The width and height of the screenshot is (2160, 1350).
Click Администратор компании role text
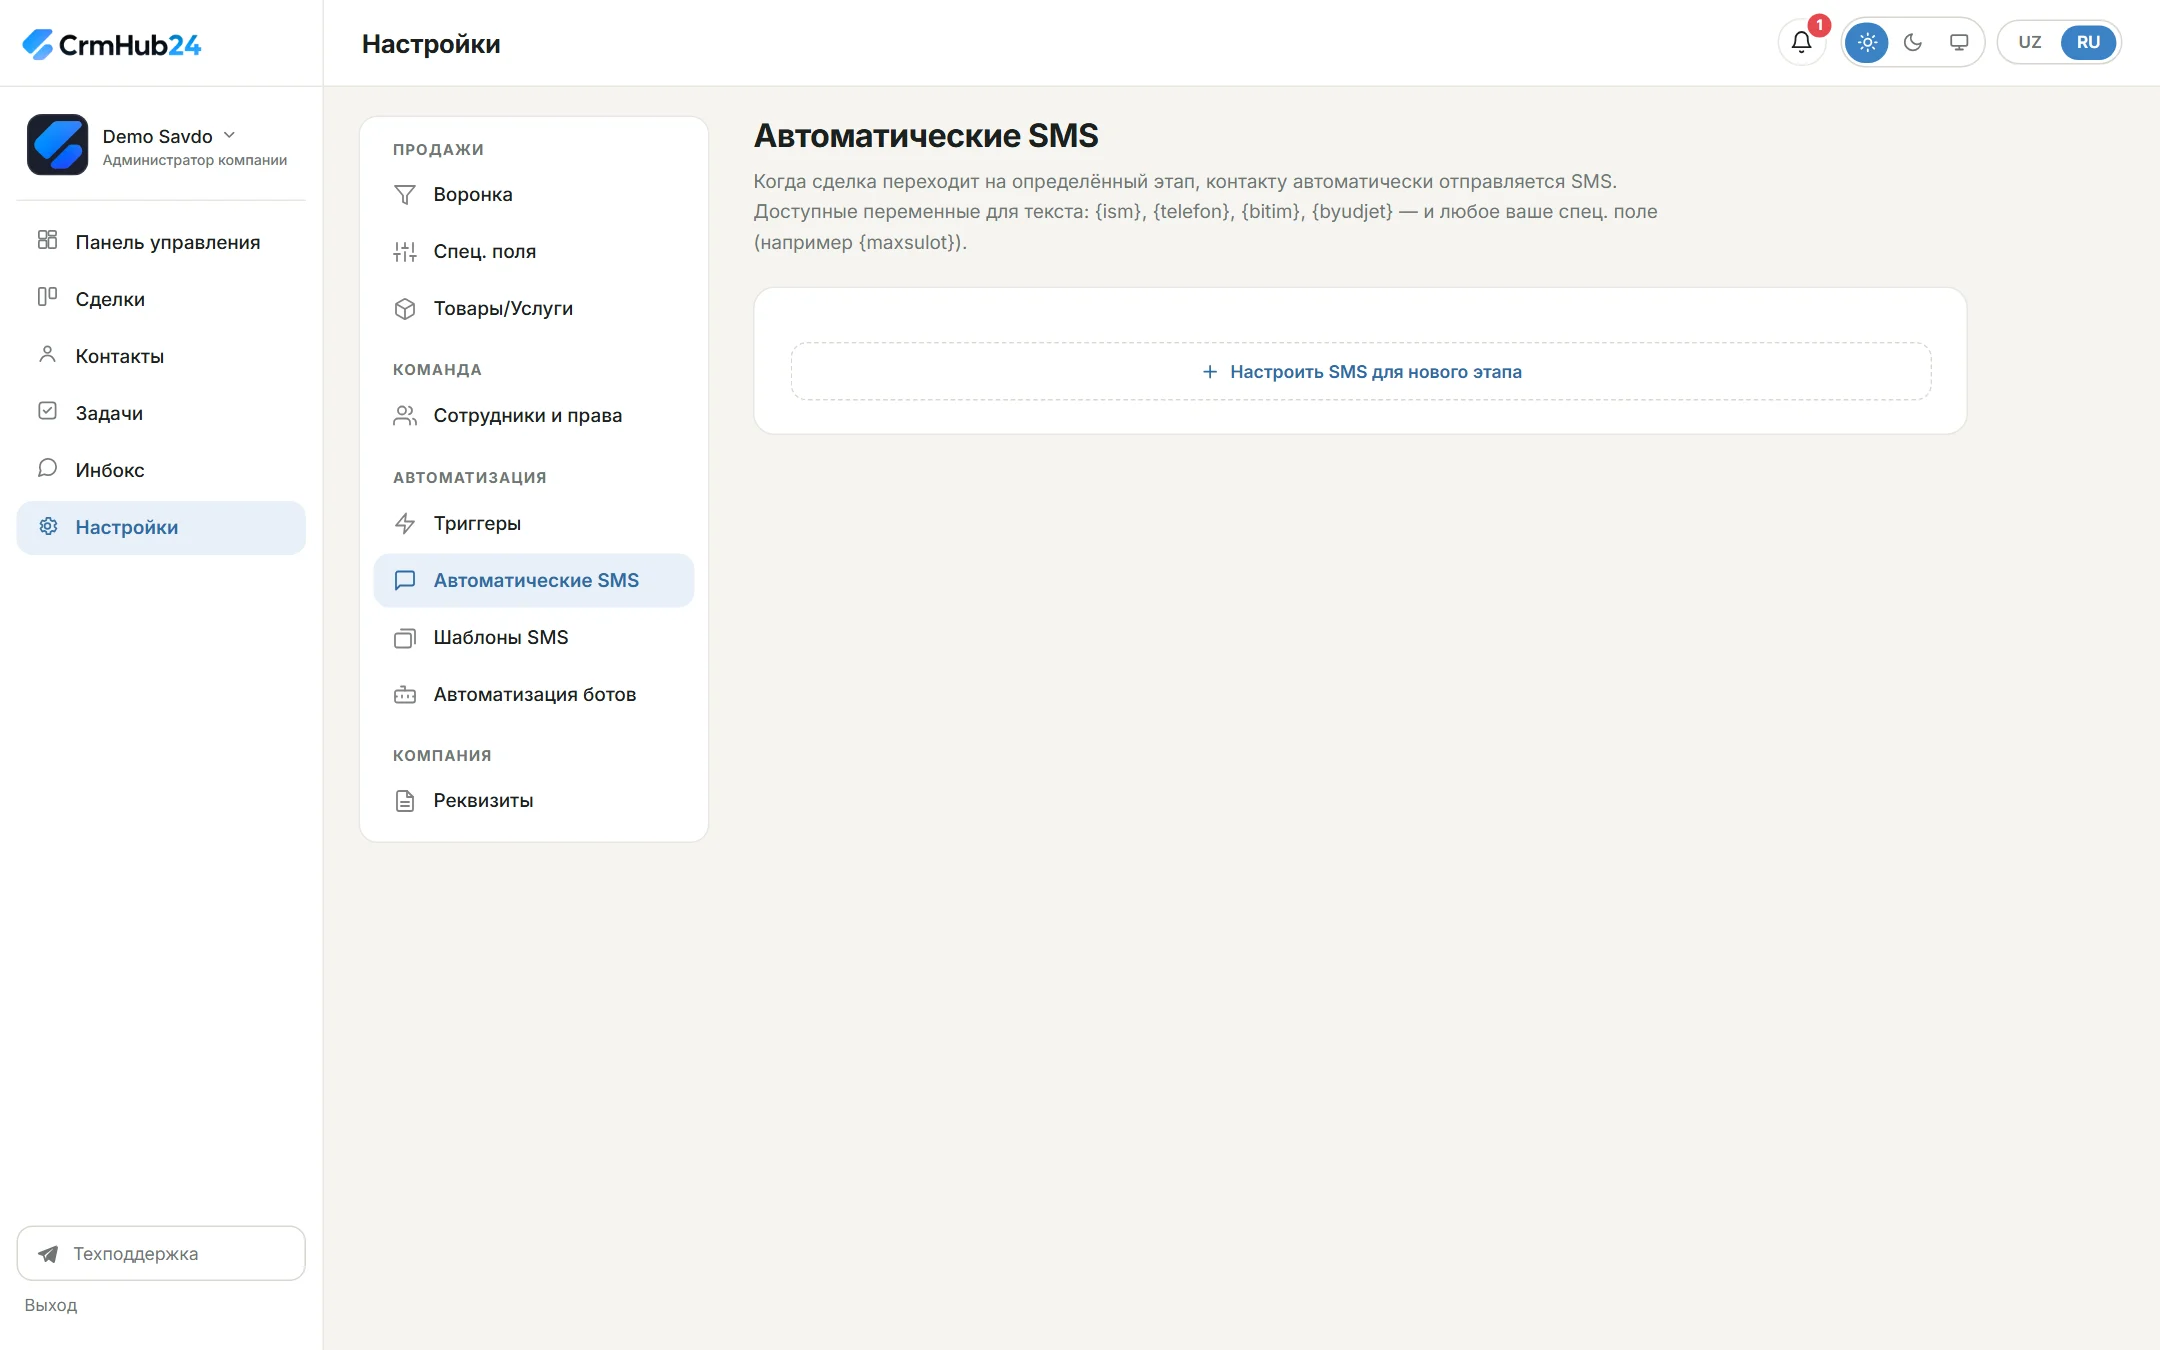(x=195, y=160)
